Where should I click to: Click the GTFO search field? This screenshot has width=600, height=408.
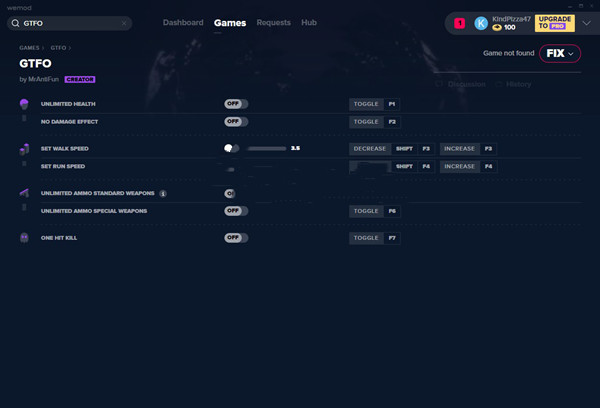tap(70, 23)
